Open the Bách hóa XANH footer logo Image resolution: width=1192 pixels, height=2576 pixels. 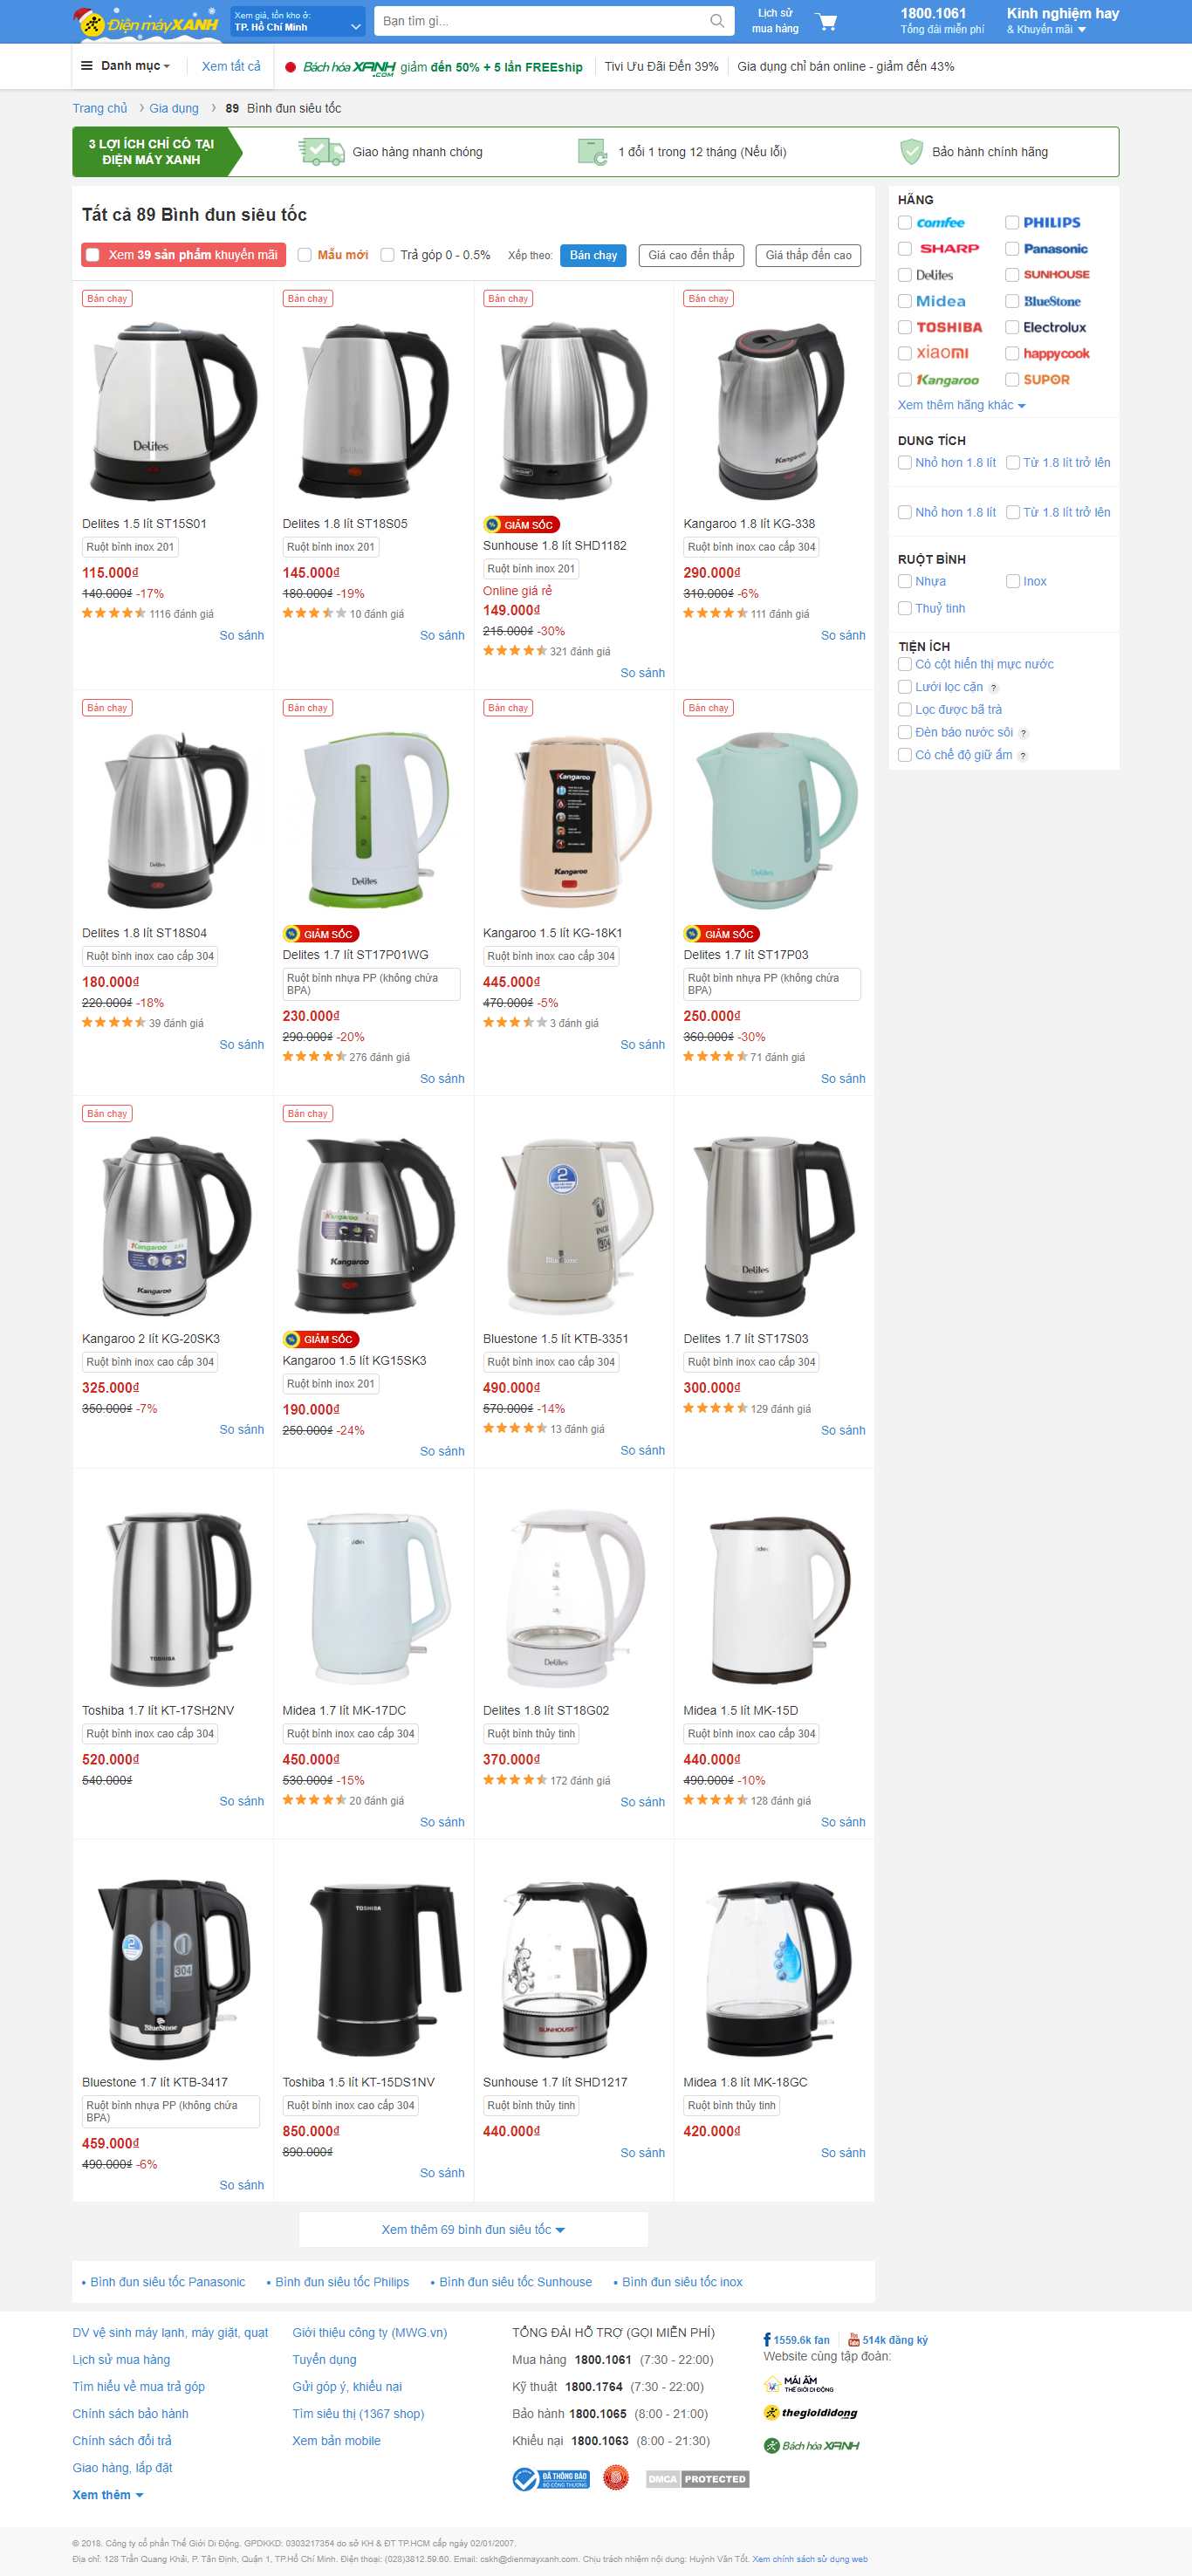point(811,2445)
